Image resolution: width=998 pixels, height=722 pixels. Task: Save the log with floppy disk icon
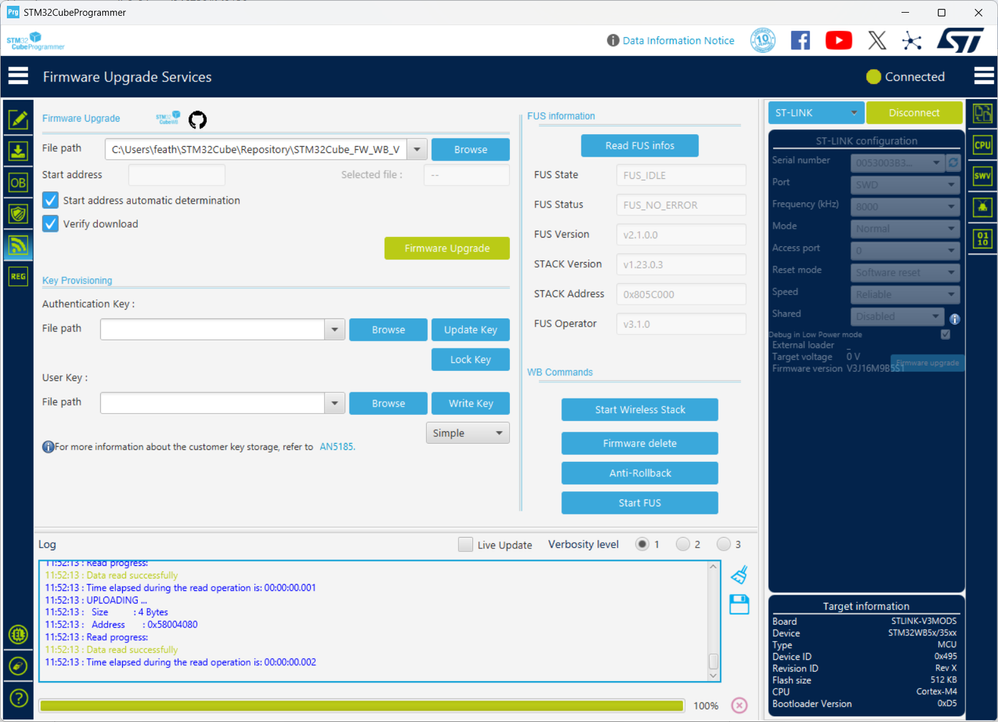739,604
